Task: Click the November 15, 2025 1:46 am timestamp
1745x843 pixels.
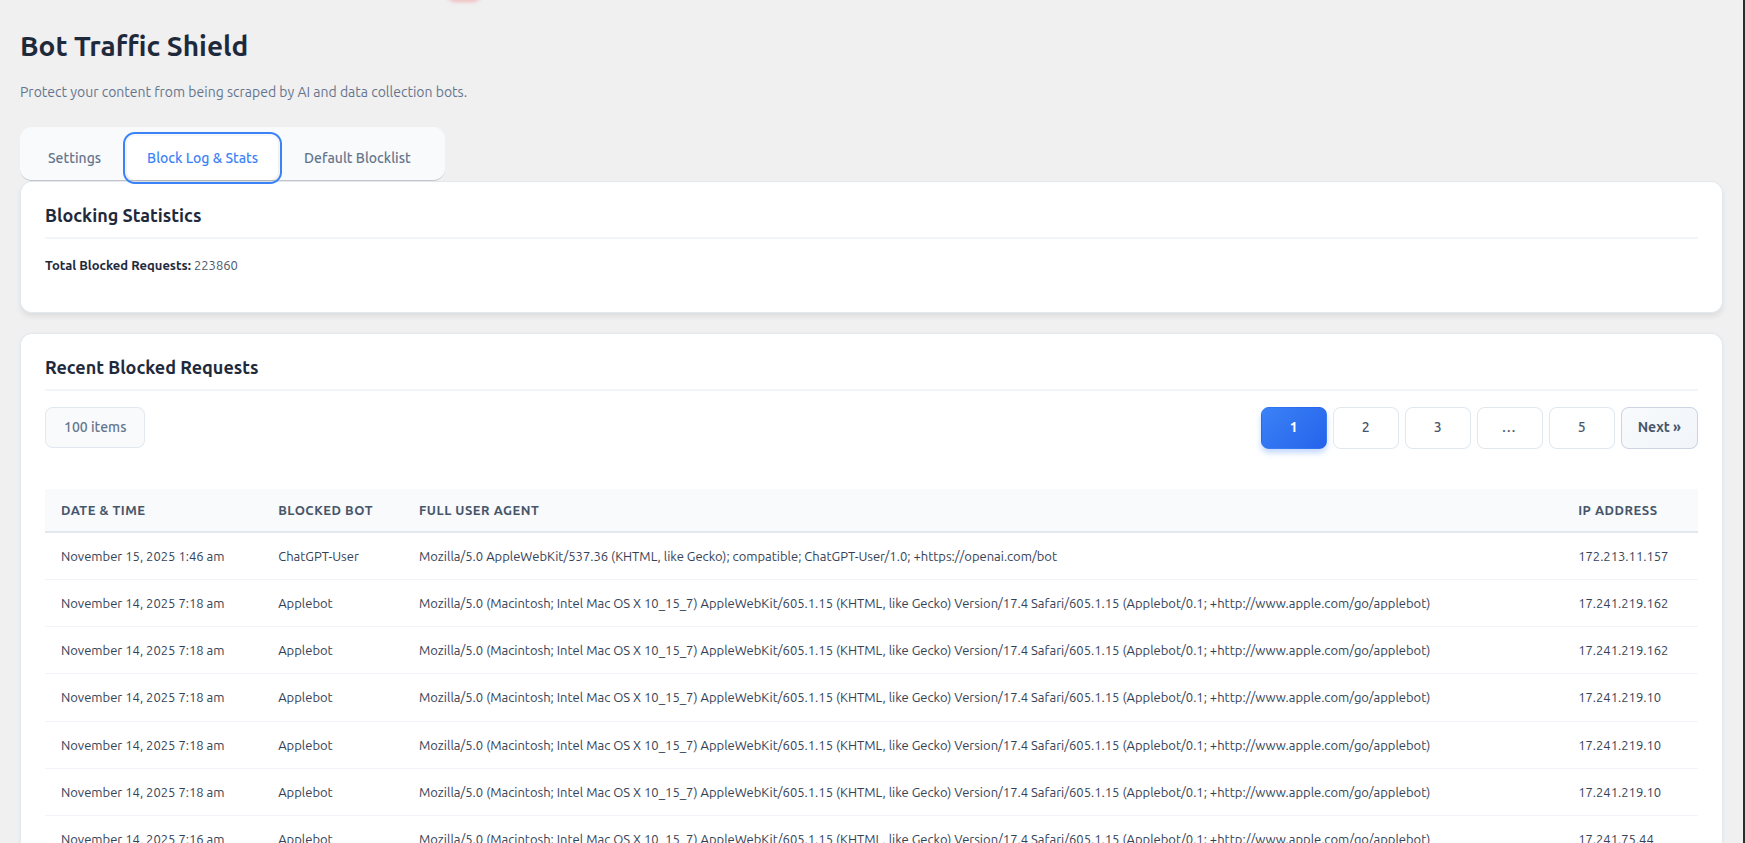Action: click(142, 557)
